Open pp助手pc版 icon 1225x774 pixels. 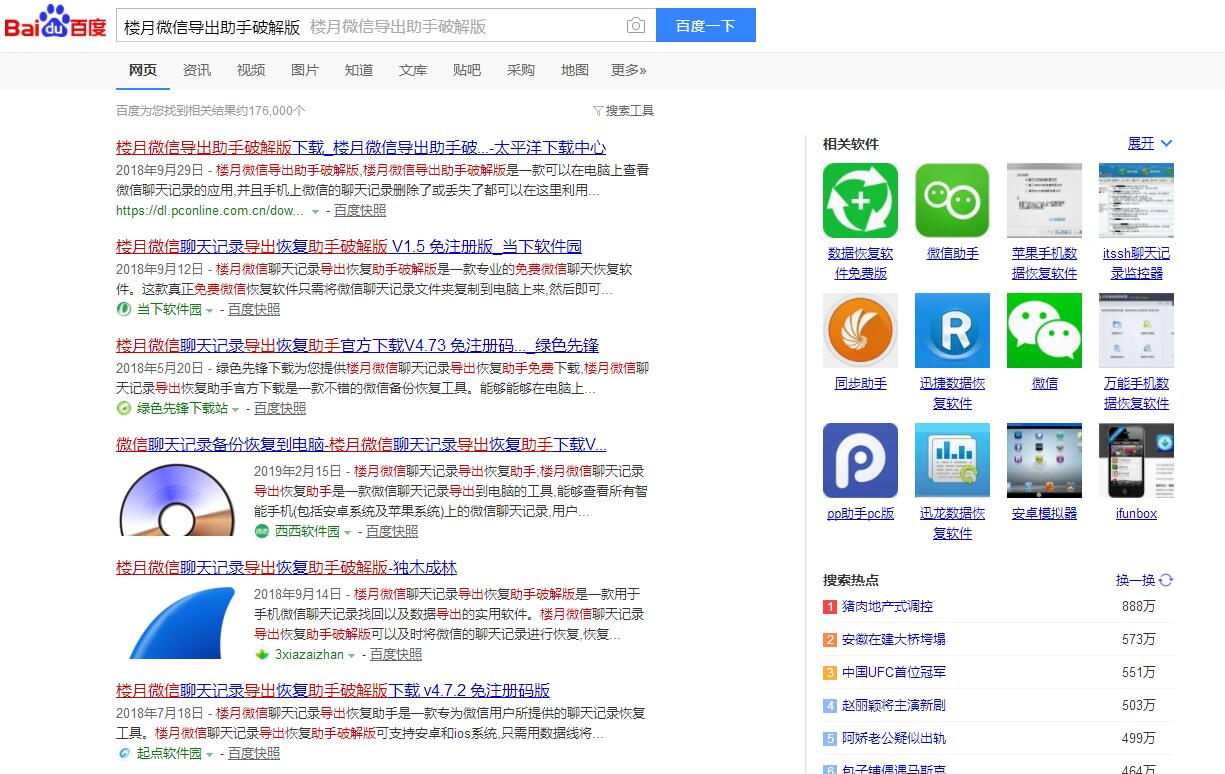(860, 460)
